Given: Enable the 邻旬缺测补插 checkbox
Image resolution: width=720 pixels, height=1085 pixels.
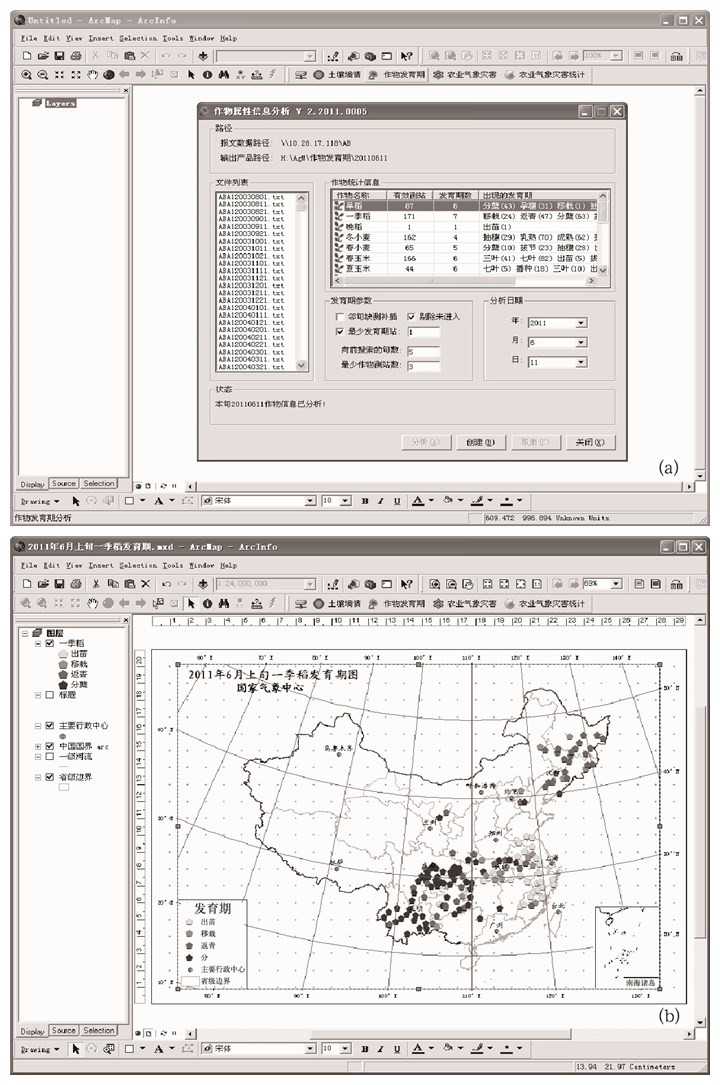Looking at the screenshot, I should (340, 316).
